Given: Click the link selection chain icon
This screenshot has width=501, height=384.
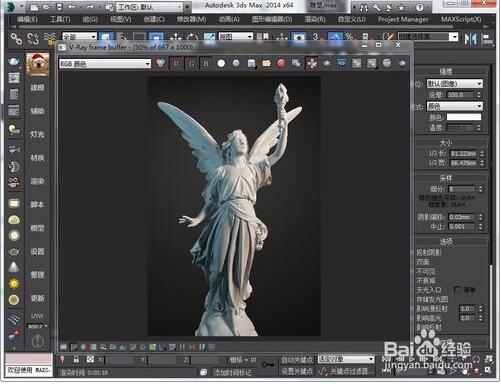Looking at the screenshot, I should [x=16, y=38].
